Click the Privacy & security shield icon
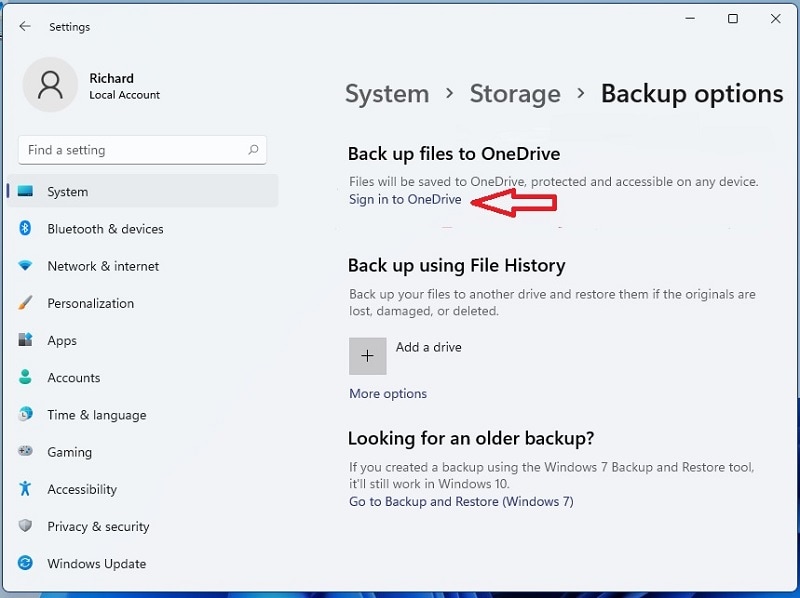 [26, 526]
